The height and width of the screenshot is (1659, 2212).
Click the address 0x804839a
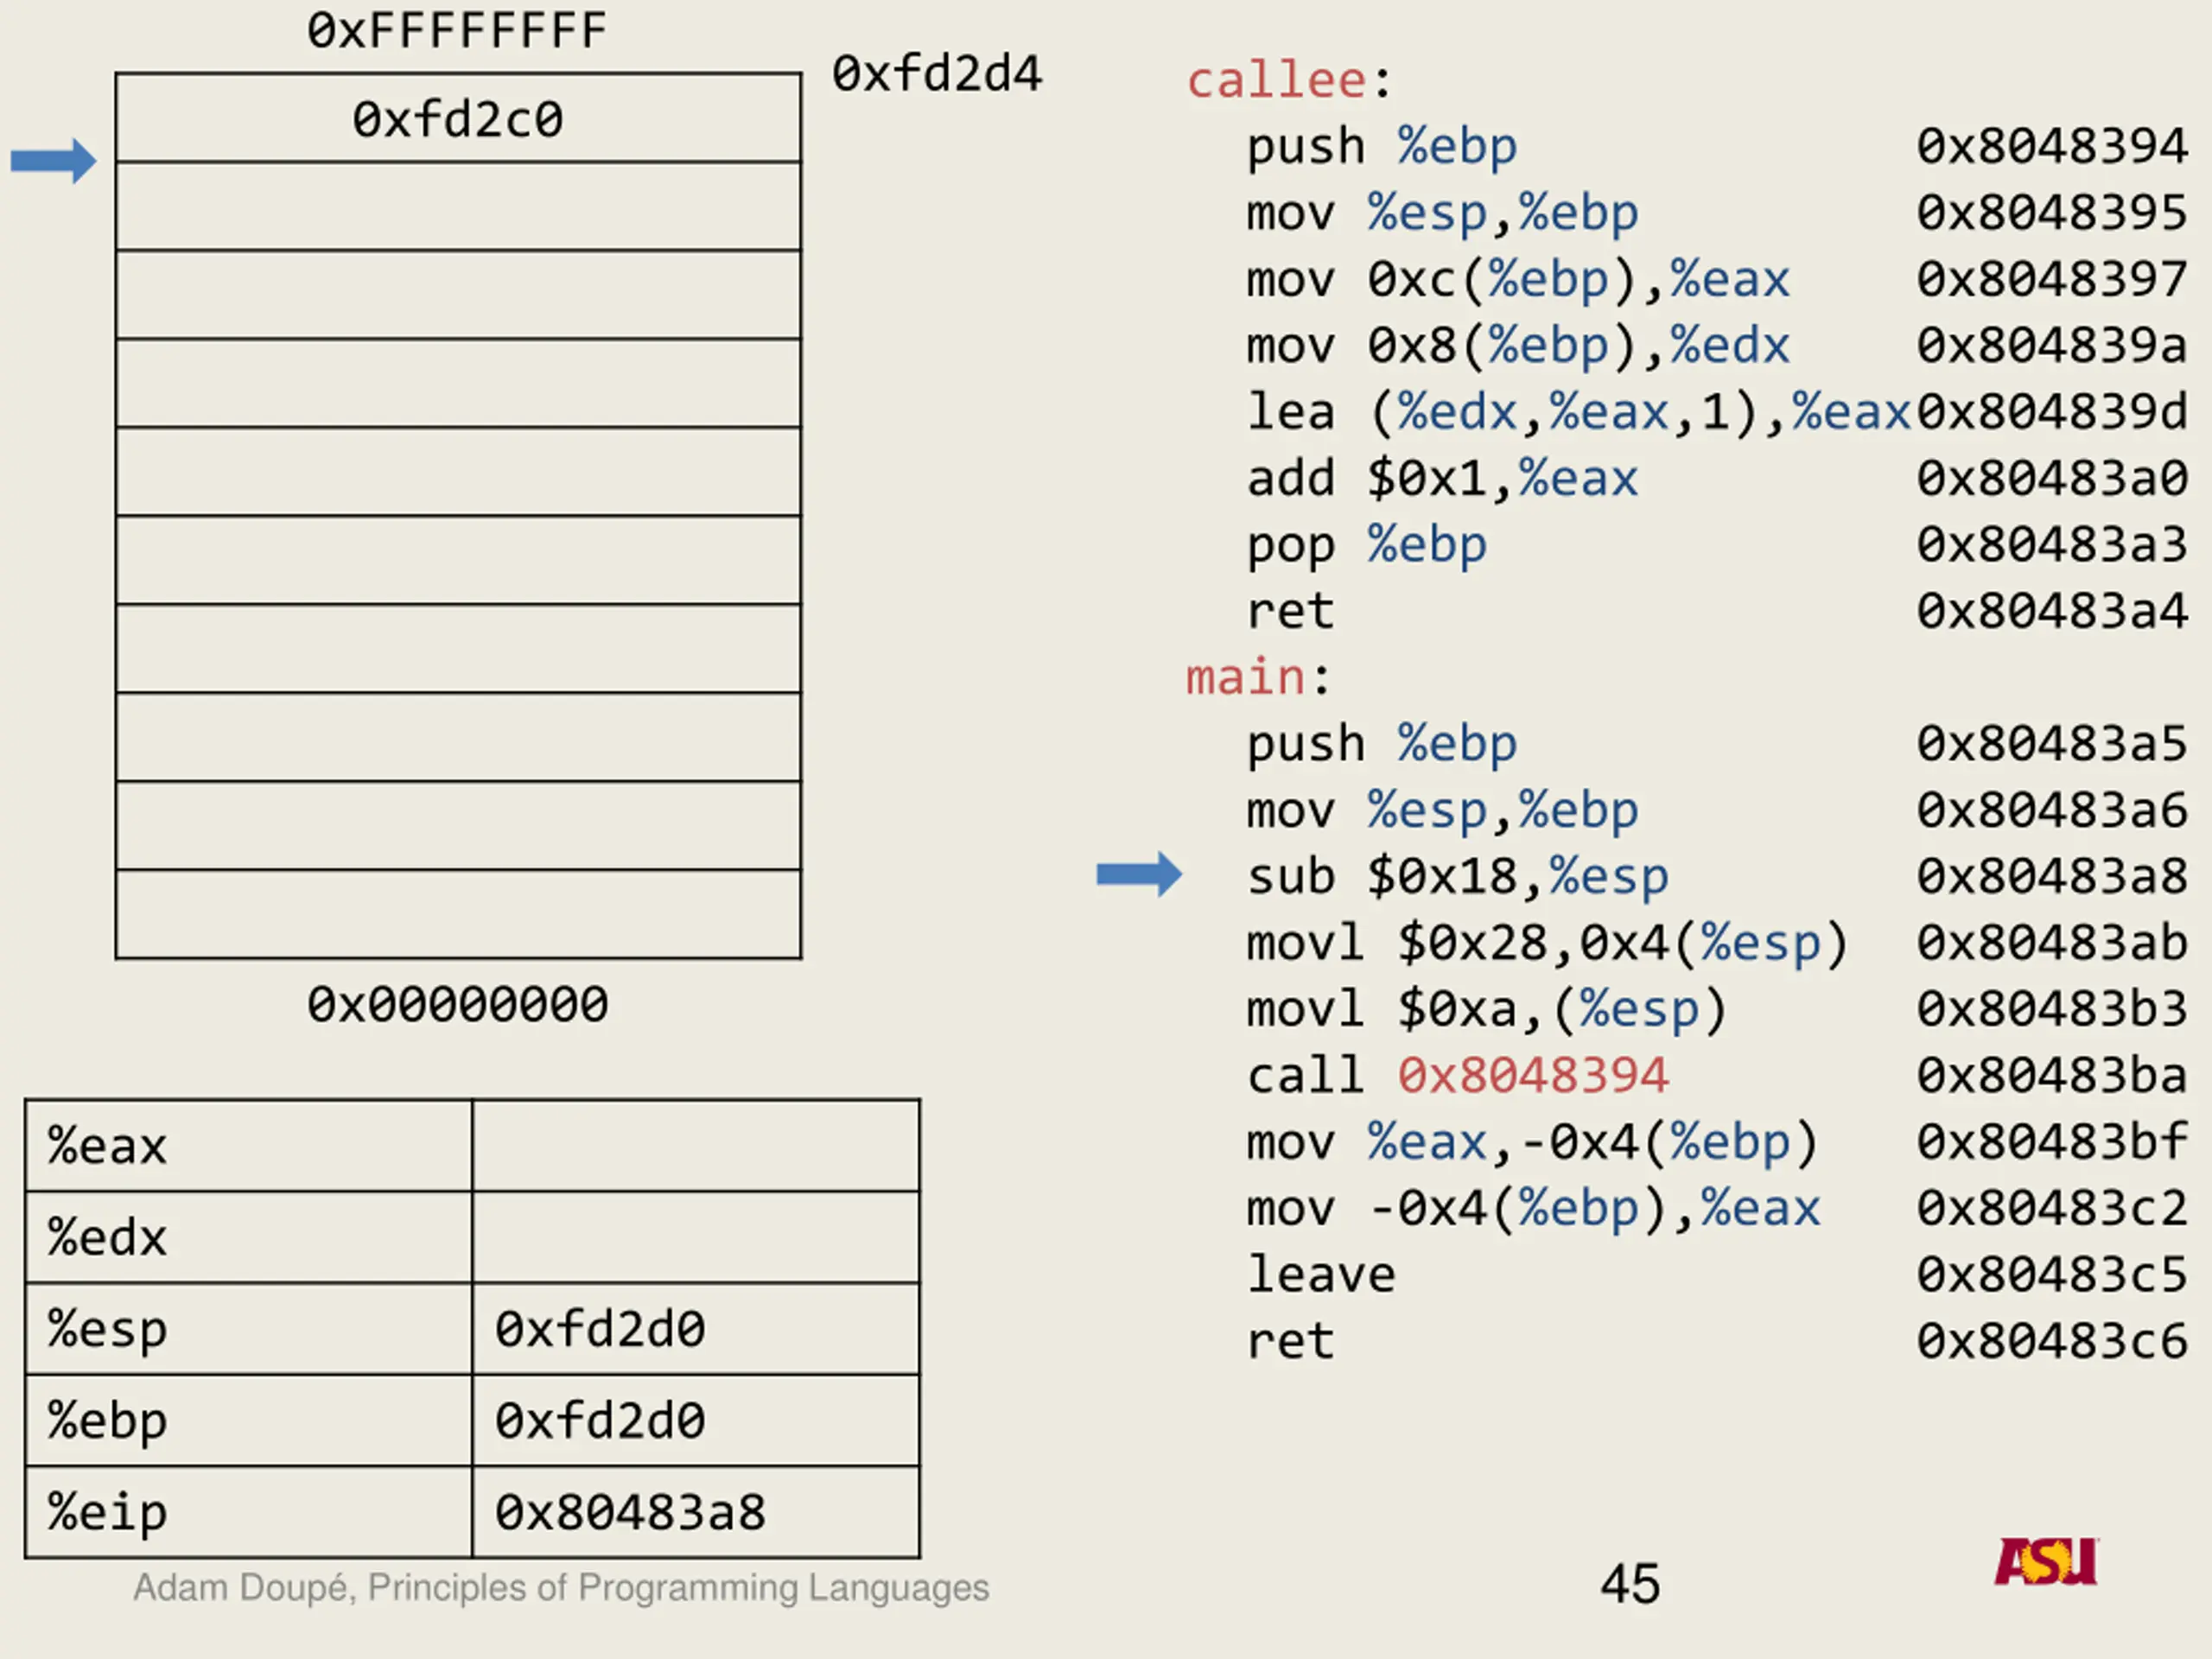(x=2052, y=346)
